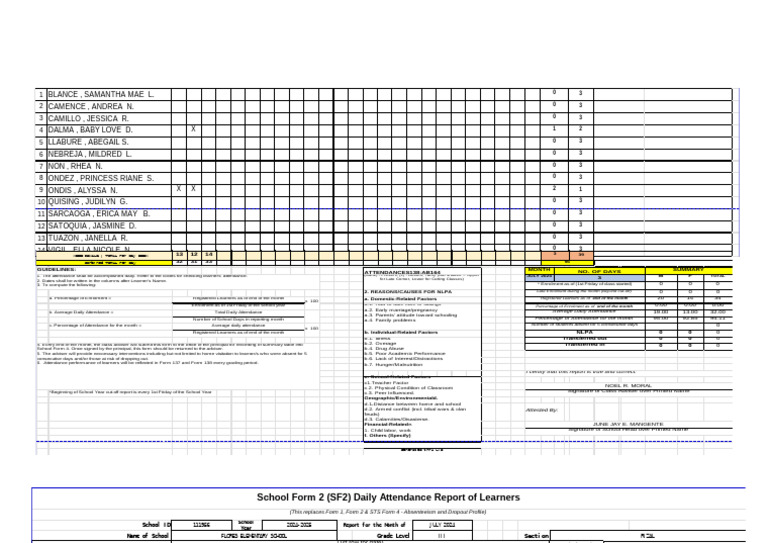Click the Report for the Month value
Viewport: 768px width, 543px height.
tap(442, 524)
